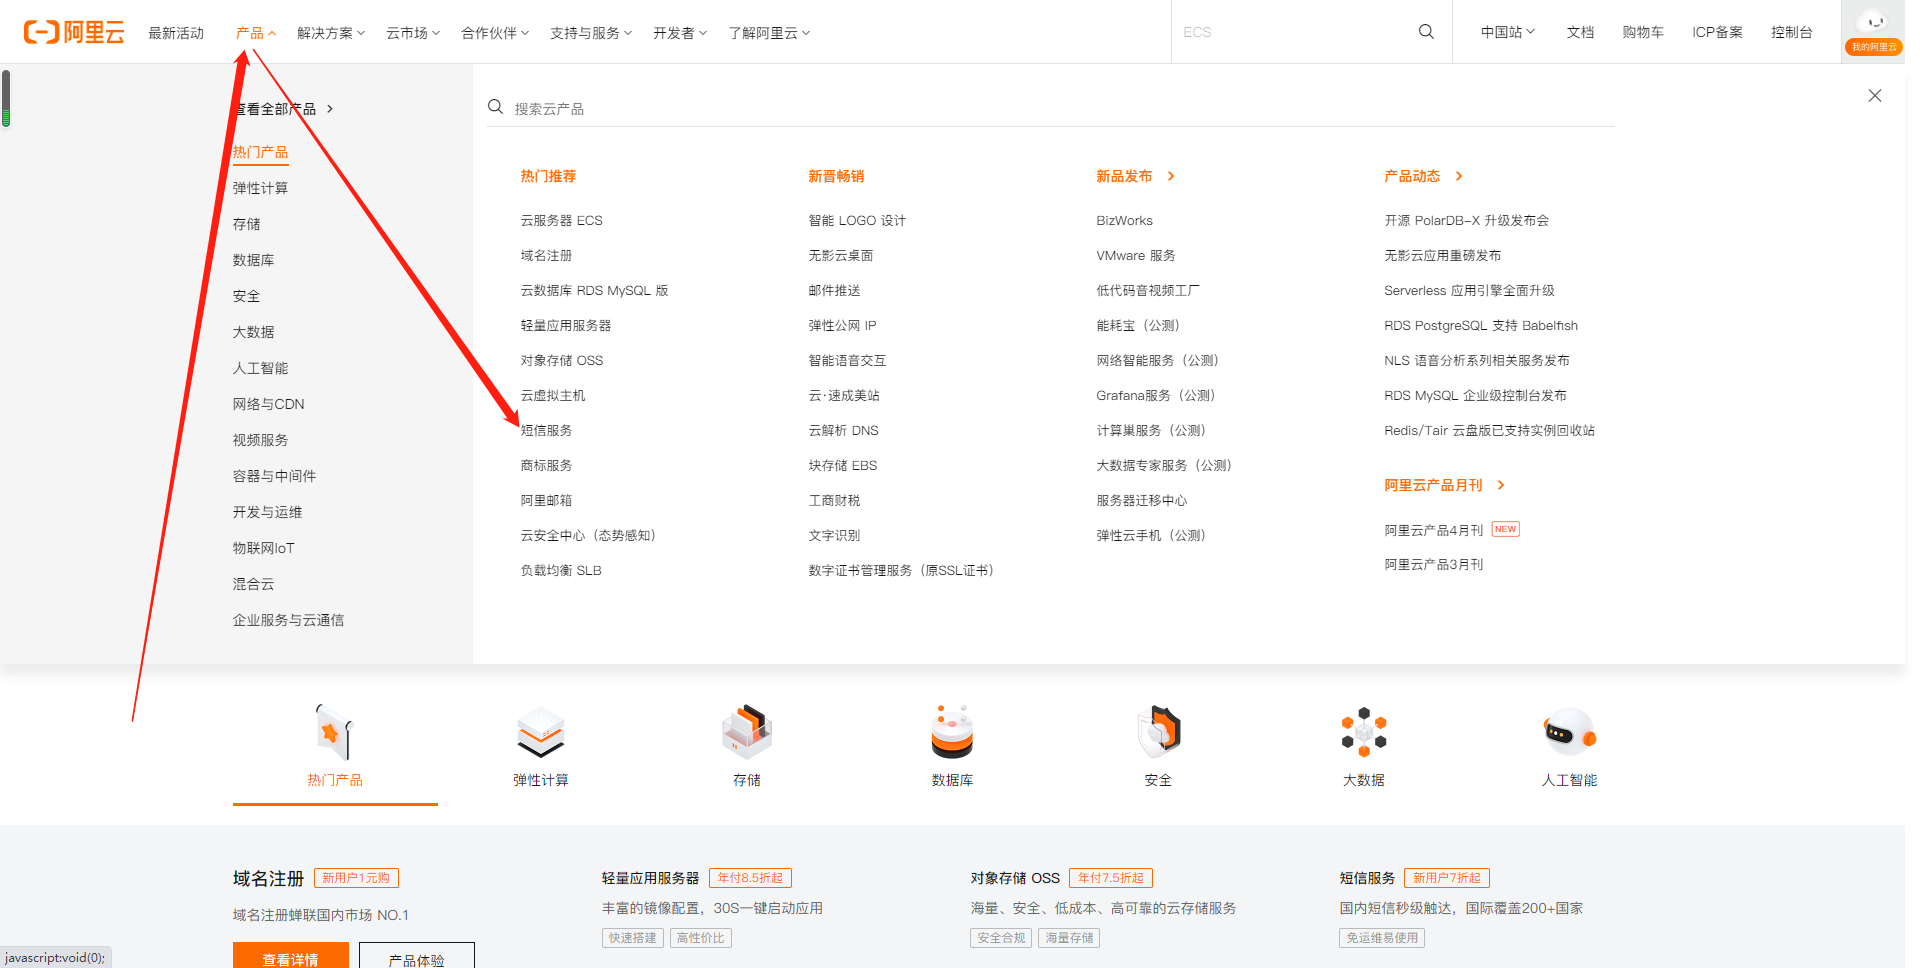Focus the ECS header search field
Screen dimensions: 1920x968
click(1295, 32)
